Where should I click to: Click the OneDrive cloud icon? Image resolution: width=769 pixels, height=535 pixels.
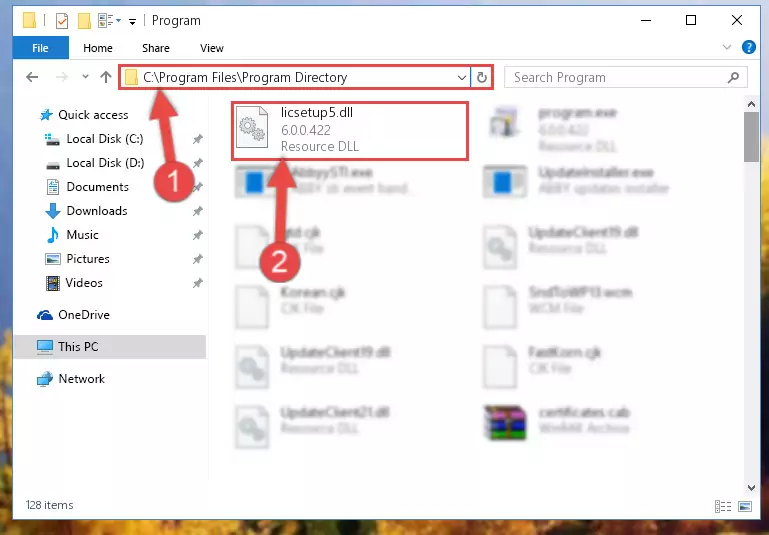coord(45,315)
